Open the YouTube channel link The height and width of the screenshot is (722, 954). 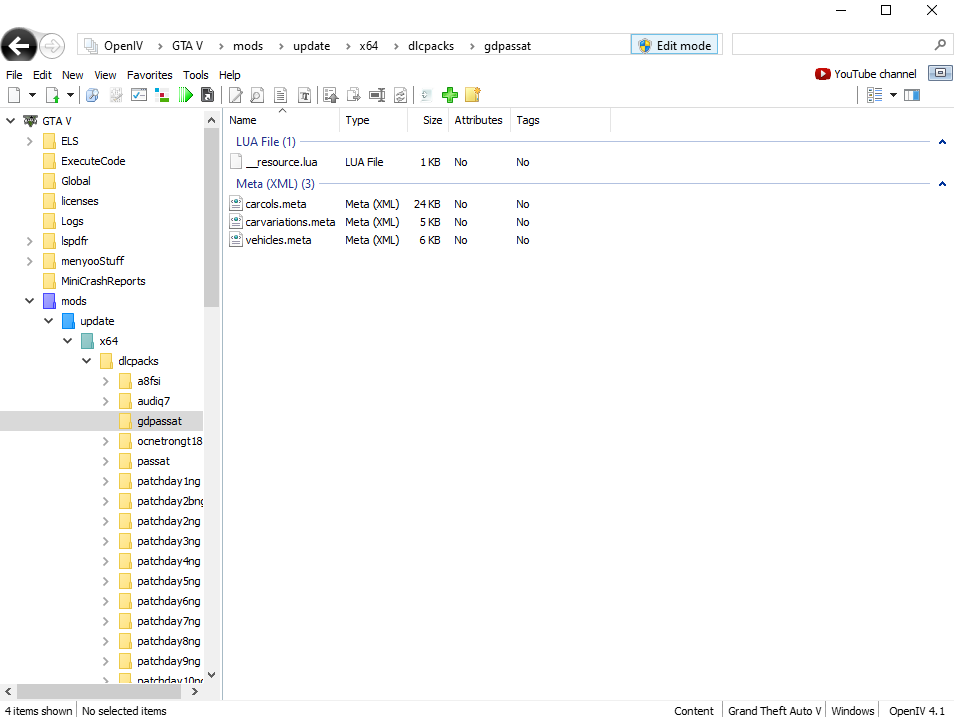(865, 74)
